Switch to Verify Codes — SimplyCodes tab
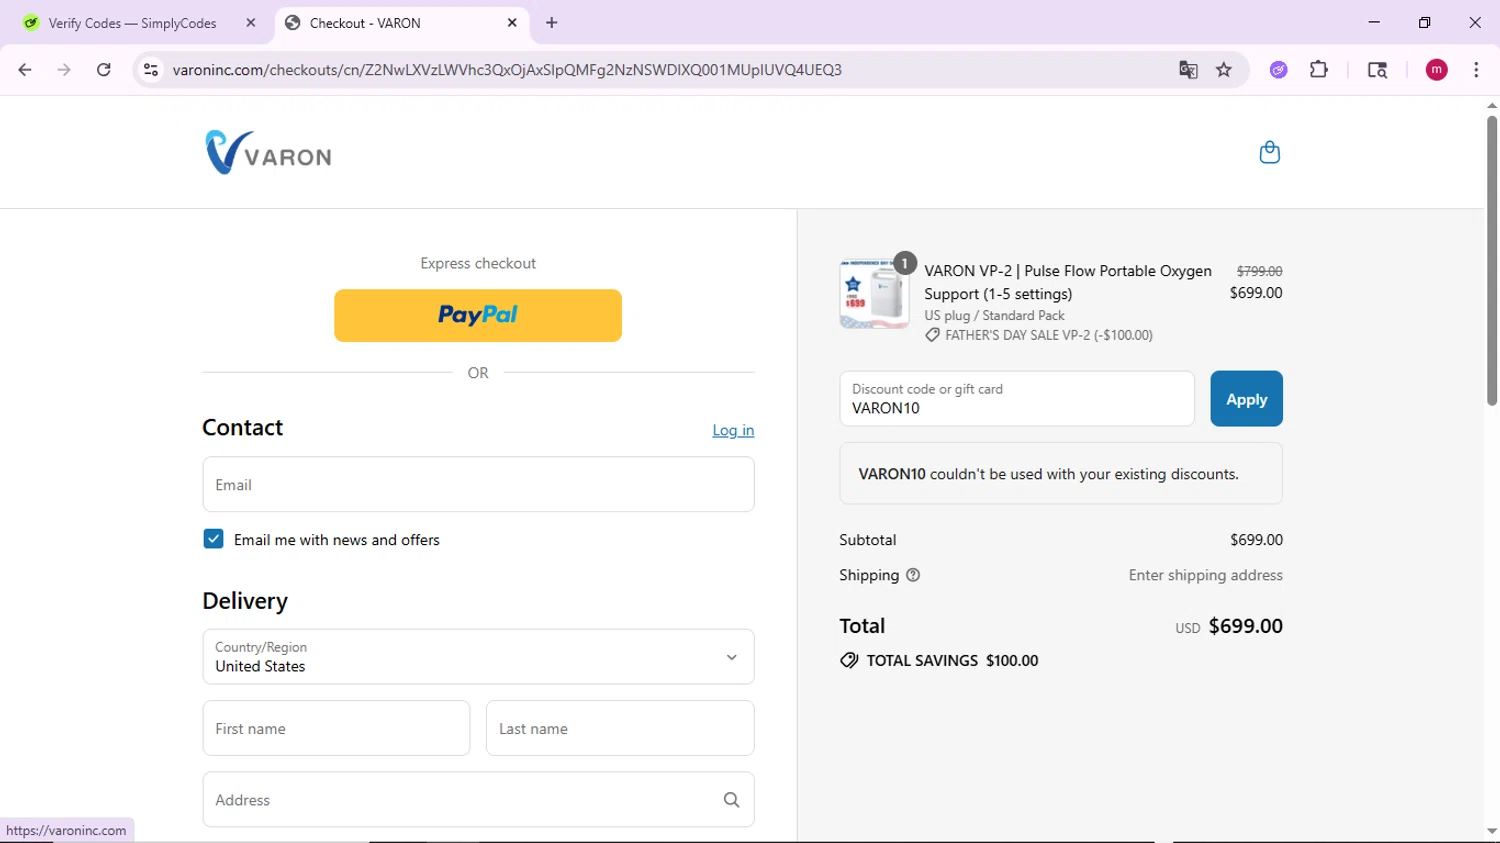This screenshot has width=1500, height=843. (132, 23)
